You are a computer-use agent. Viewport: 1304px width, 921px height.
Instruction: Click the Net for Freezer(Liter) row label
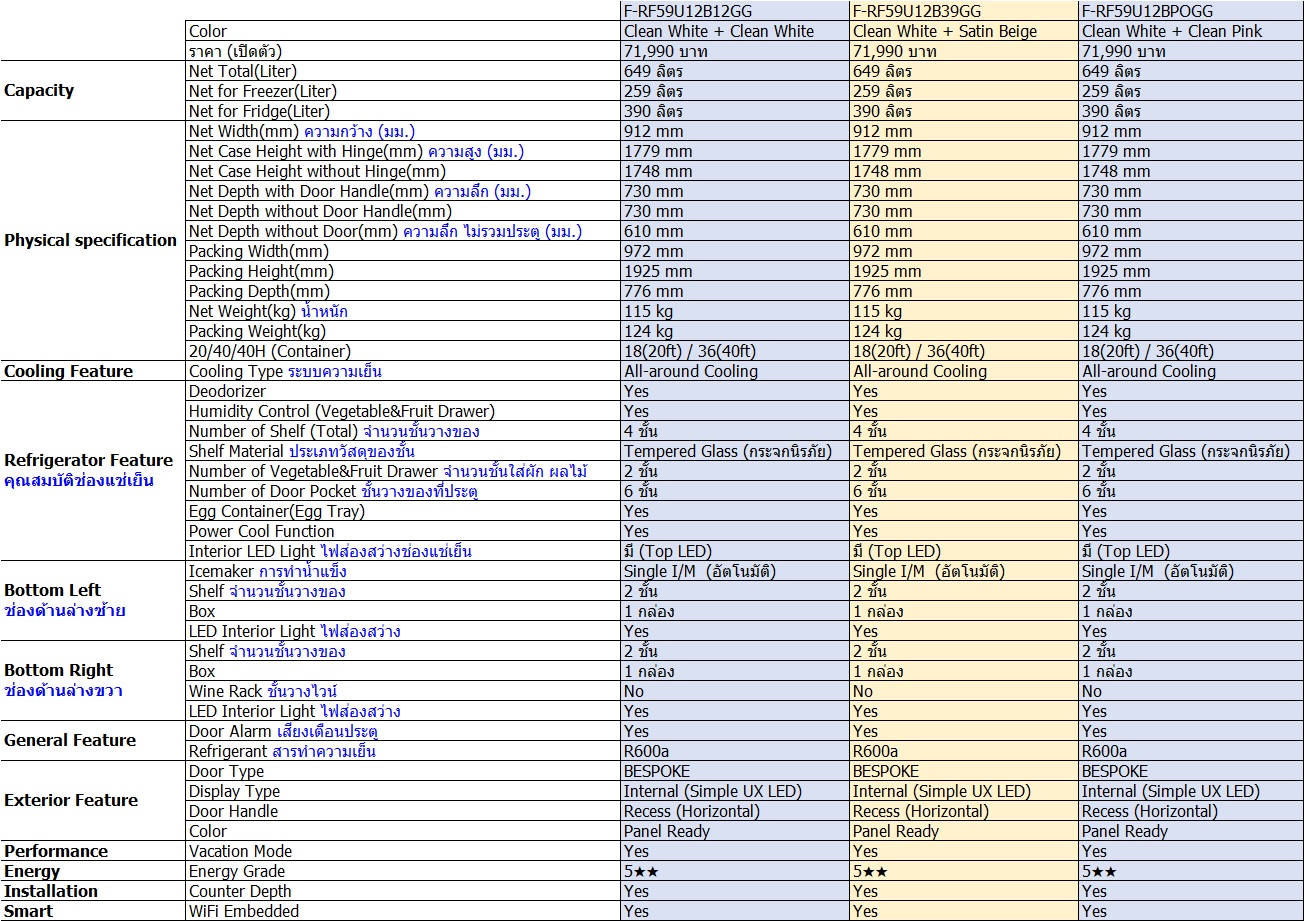(x=262, y=91)
